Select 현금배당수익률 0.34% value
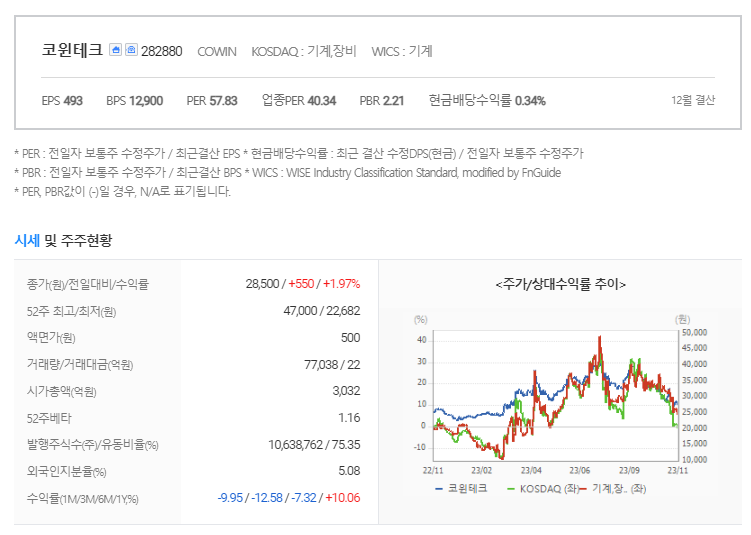Image resolution: width=751 pixels, height=535 pixels. click(x=530, y=101)
